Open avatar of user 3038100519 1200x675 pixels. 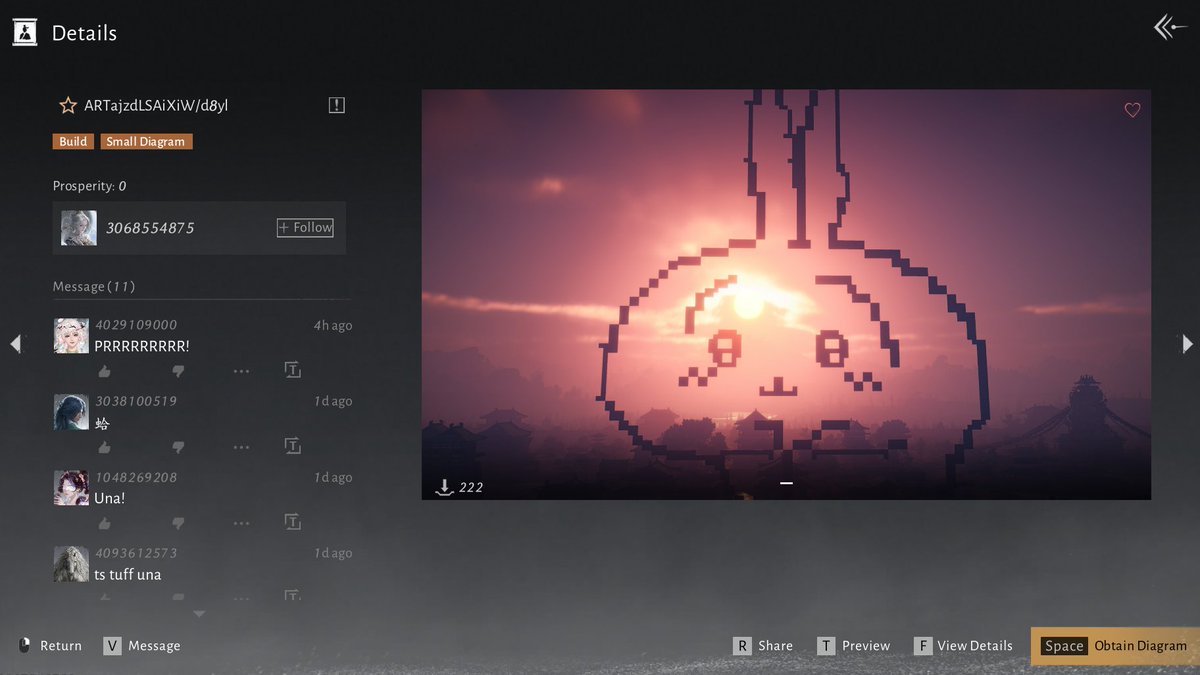71,412
